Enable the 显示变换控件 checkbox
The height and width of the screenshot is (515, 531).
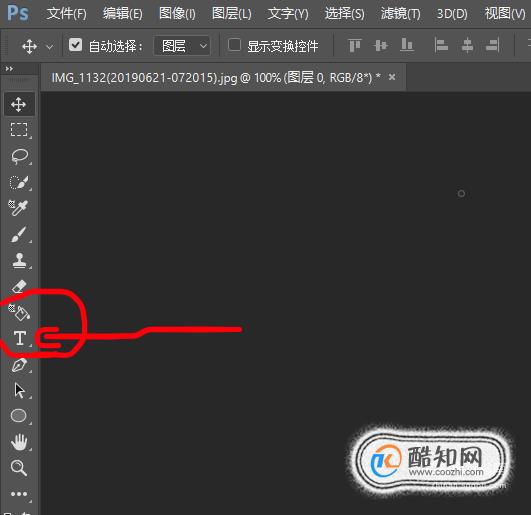pos(234,45)
